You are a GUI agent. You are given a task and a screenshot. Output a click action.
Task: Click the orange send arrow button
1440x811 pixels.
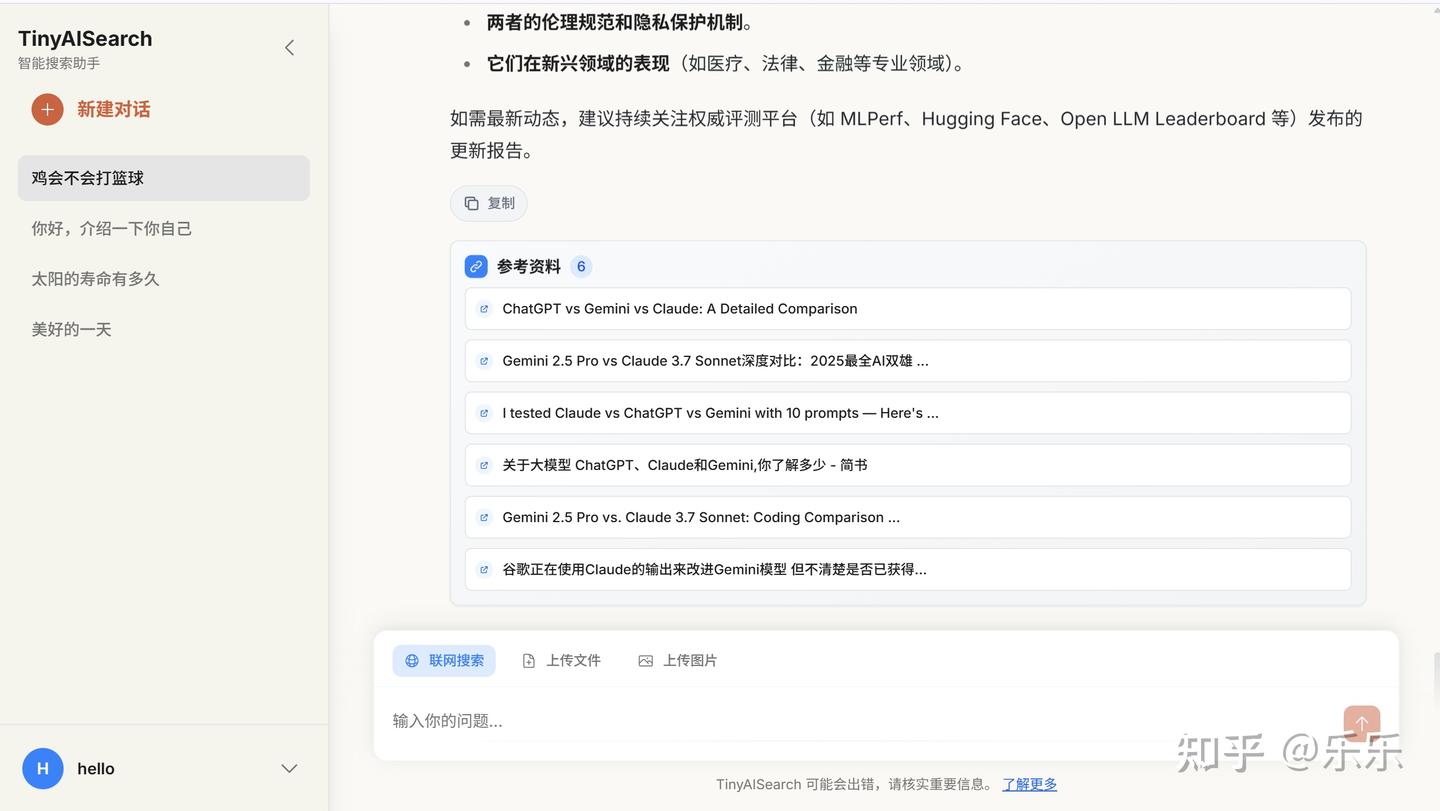tap(1361, 722)
